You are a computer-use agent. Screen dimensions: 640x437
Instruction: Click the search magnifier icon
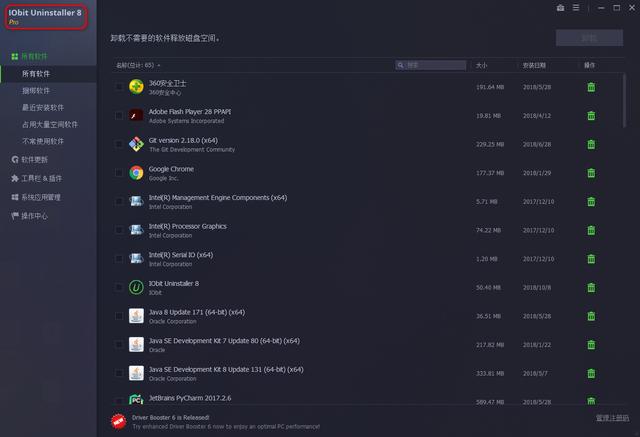click(x=400, y=65)
